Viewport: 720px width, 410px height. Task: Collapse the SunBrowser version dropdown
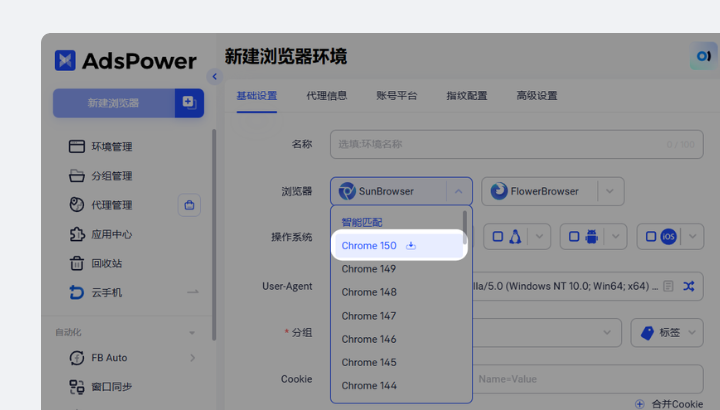(459, 191)
